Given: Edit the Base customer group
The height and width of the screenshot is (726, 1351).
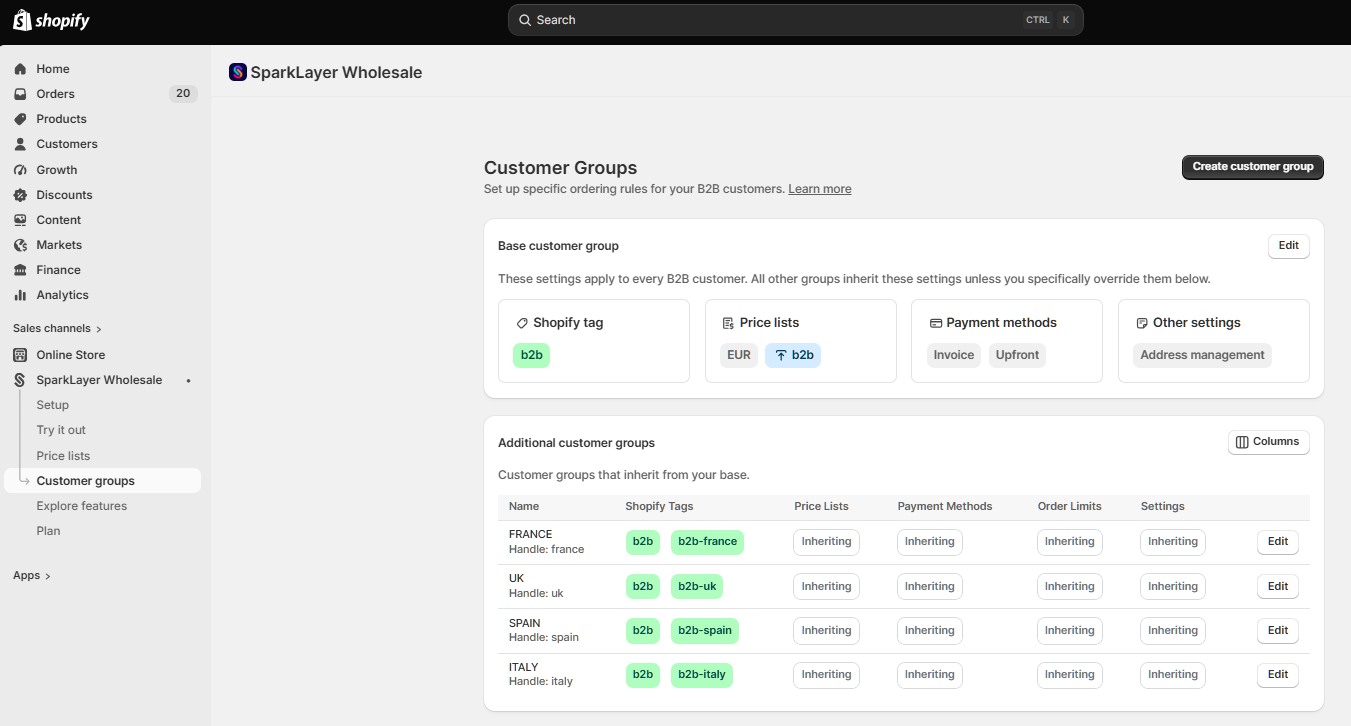Looking at the screenshot, I should [x=1289, y=246].
